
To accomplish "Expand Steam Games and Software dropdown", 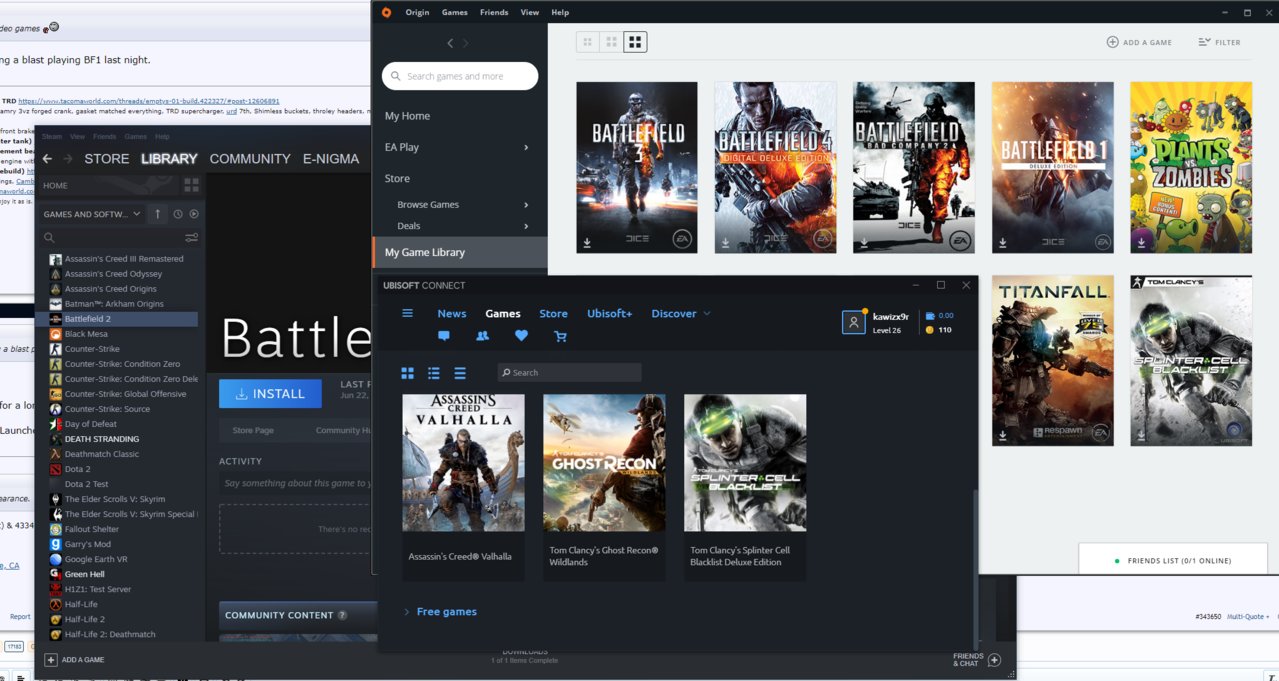I will click(94, 214).
